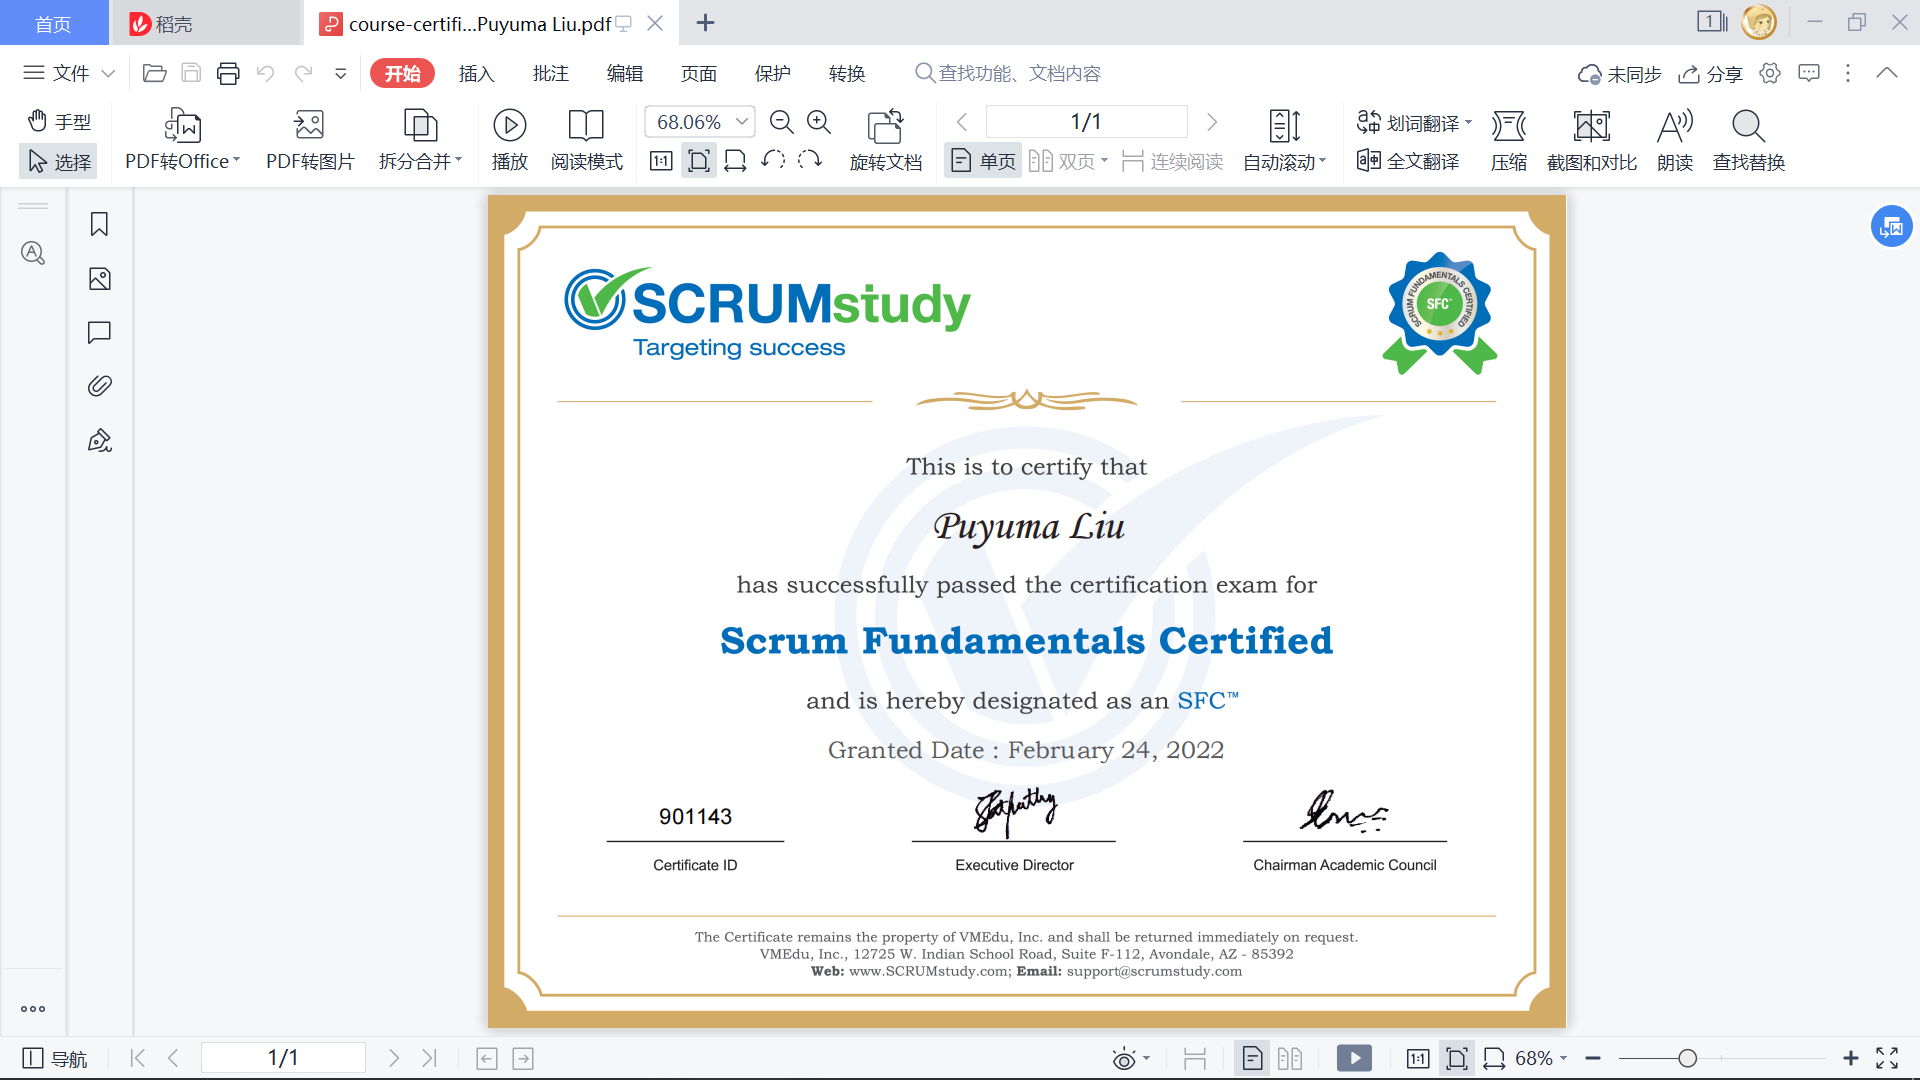
Task: Share the document (分享)
Action: 1710,74
